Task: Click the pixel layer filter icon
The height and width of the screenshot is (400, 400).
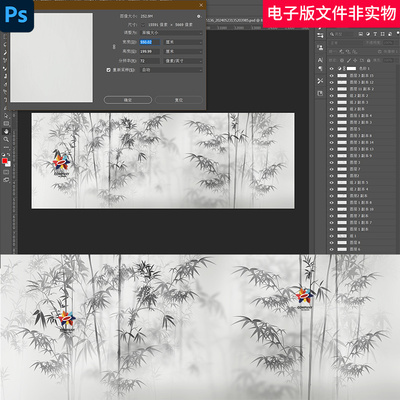Action: point(361,34)
